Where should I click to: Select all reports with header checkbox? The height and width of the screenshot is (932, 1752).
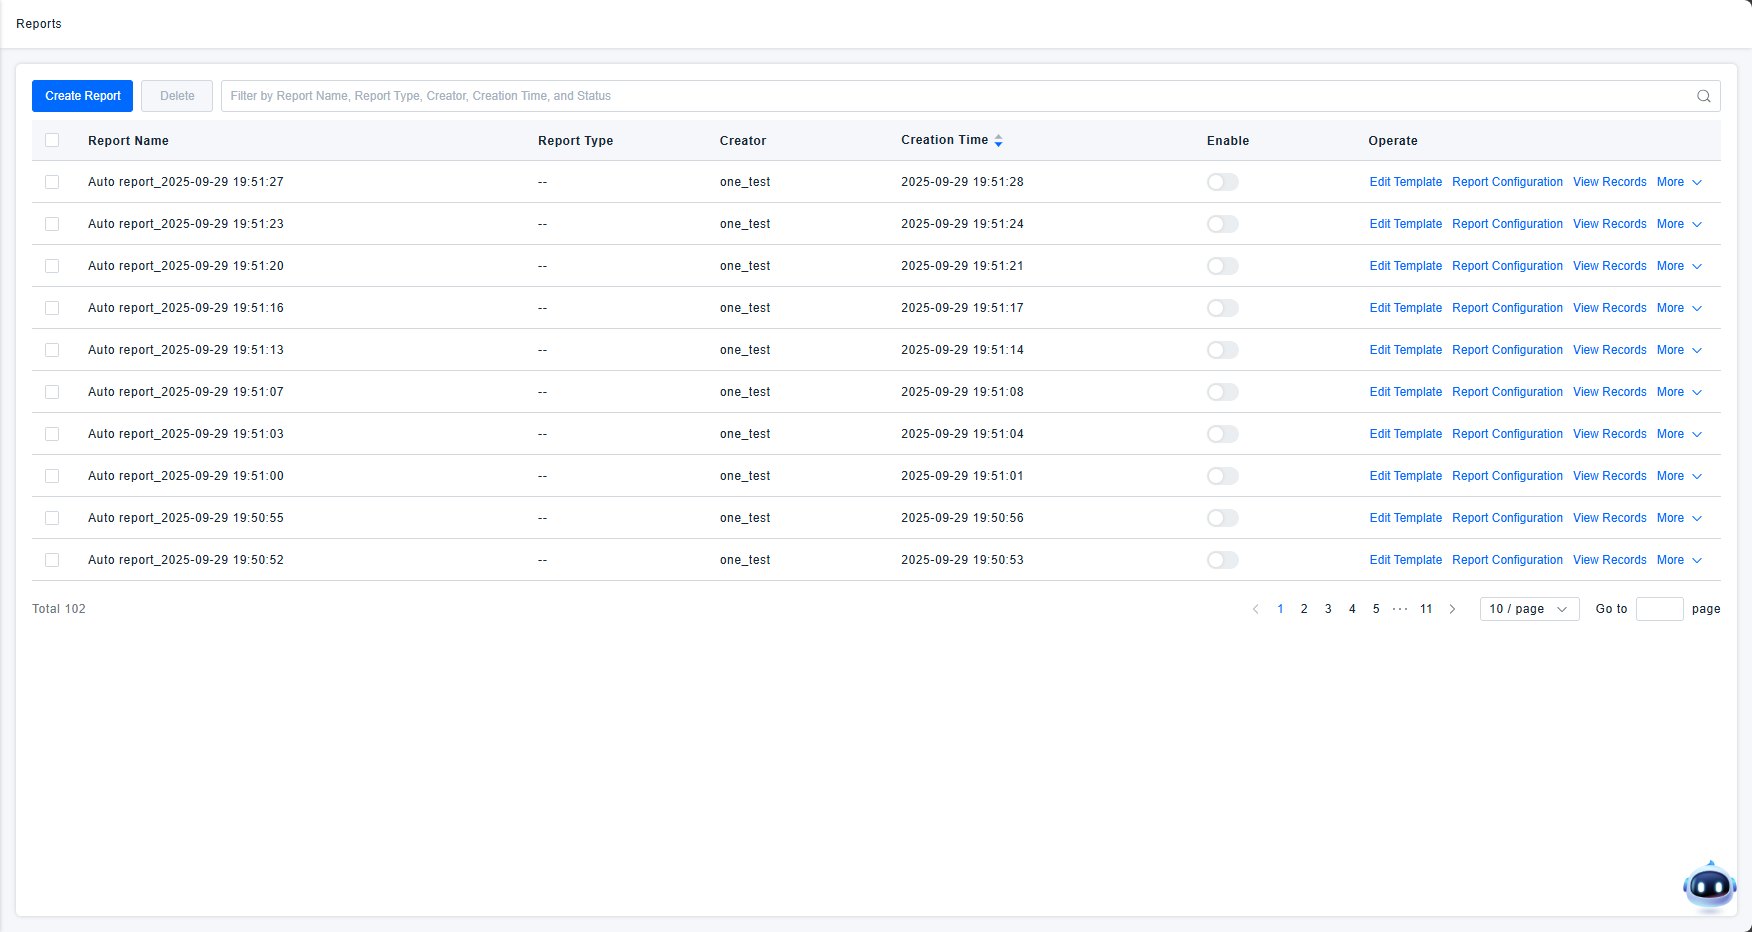coord(52,141)
